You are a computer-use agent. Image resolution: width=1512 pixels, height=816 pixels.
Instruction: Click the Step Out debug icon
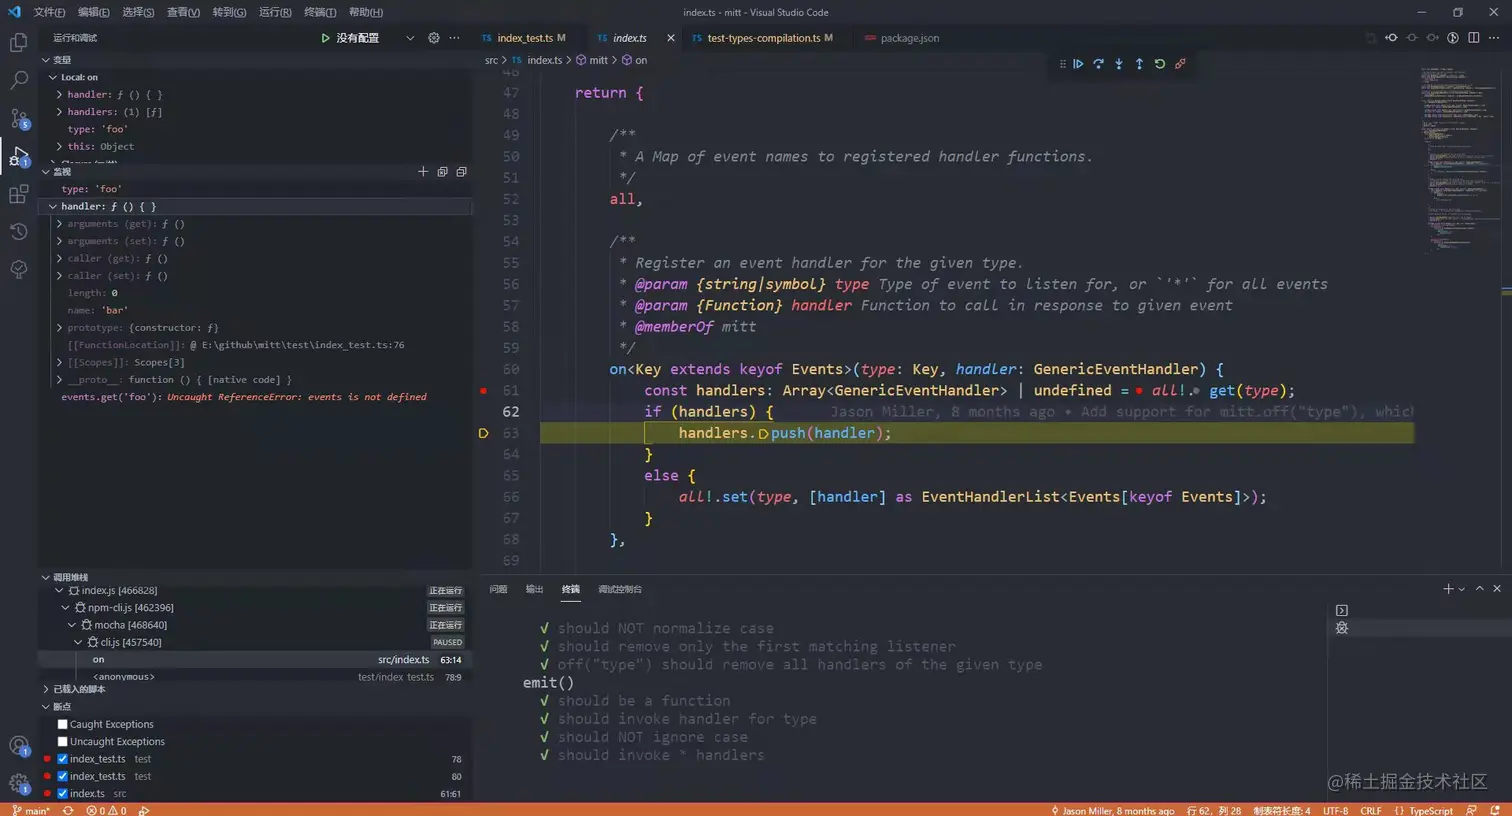(x=1139, y=64)
